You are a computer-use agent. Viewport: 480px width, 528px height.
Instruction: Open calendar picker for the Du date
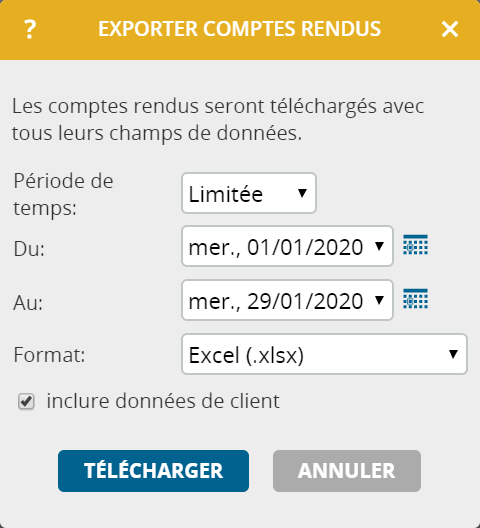coord(415,245)
